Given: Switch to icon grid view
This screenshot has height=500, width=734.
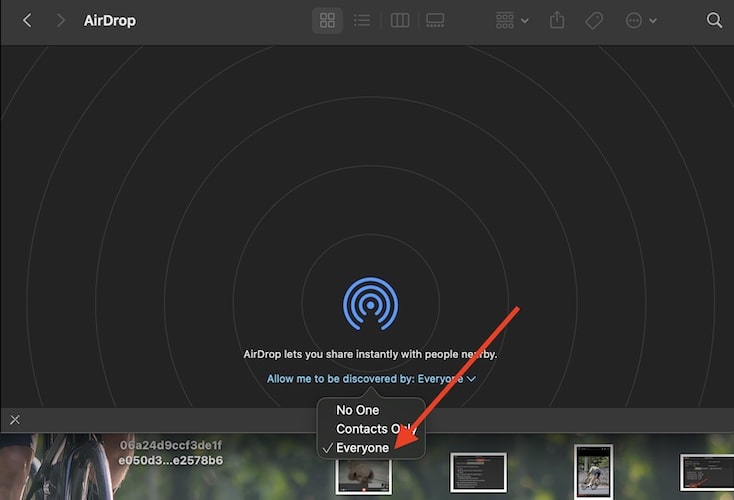Looking at the screenshot, I should click(x=327, y=20).
